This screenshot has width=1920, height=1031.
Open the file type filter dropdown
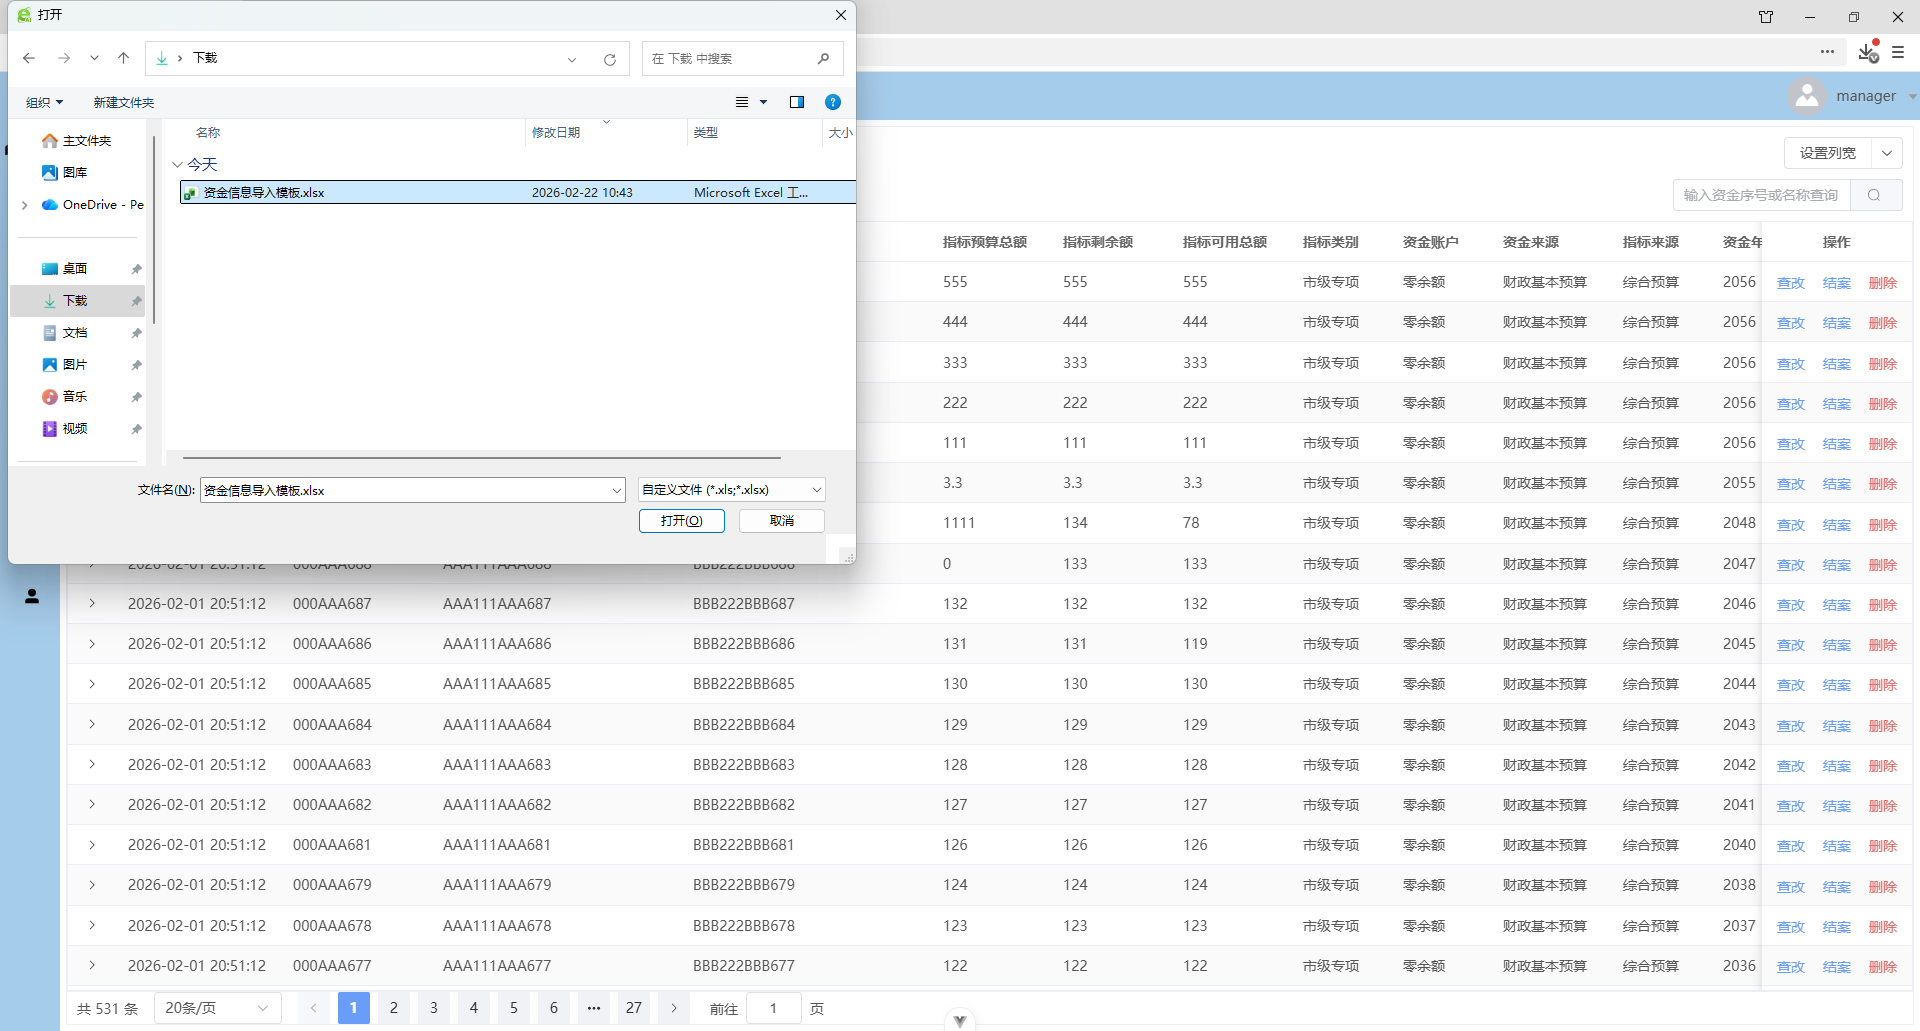pyautogui.click(x=732, y=490)
